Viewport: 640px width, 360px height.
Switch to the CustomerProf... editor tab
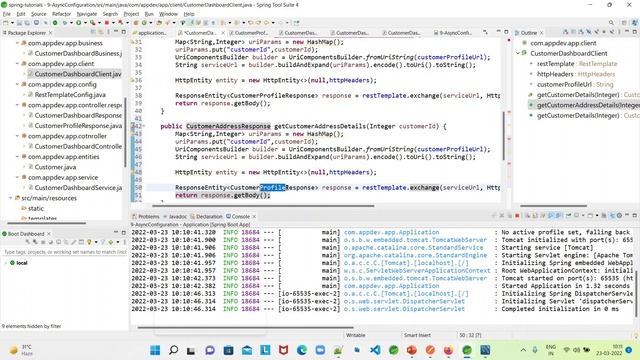pos(249,33)
